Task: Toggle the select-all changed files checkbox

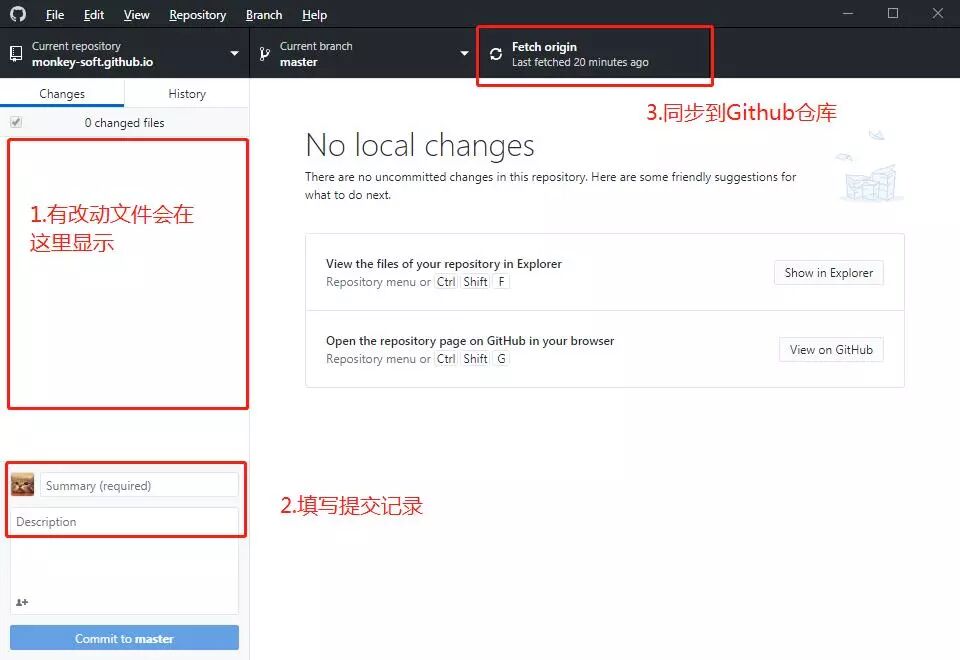Action: [x=16, y=122]
